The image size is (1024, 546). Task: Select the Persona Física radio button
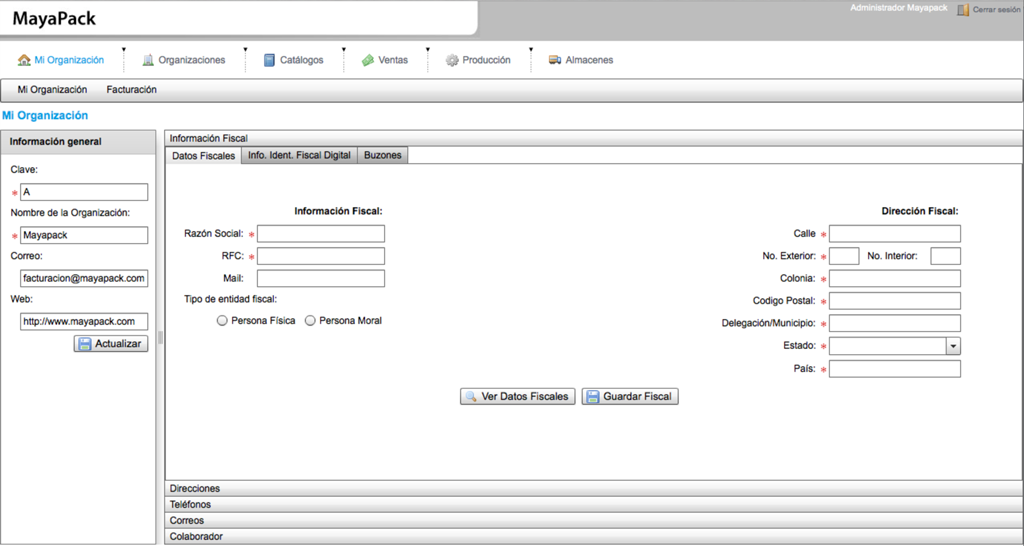[222, 321]
